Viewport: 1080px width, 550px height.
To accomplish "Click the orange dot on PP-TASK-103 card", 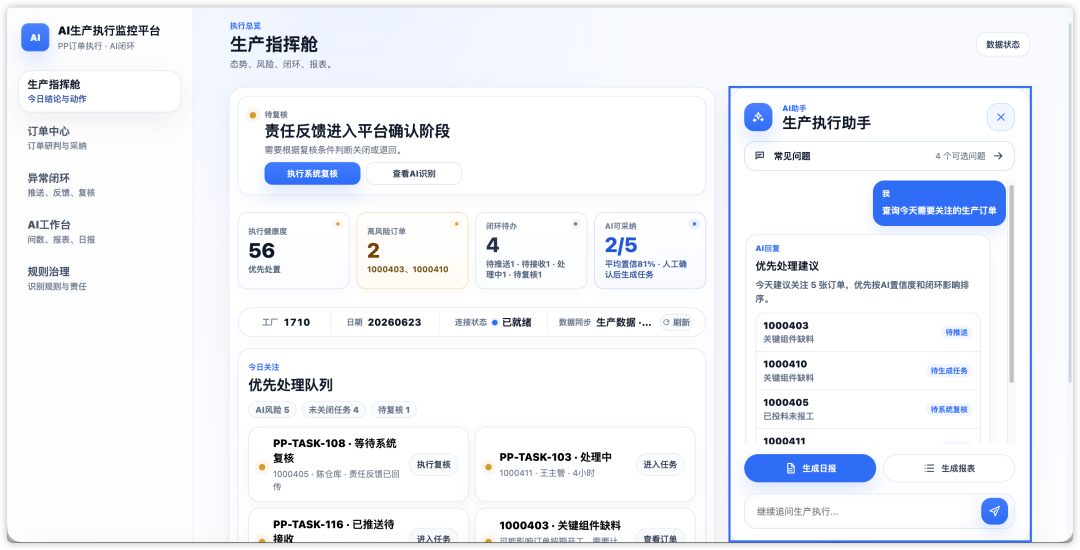I will click(x=488, y=467).
